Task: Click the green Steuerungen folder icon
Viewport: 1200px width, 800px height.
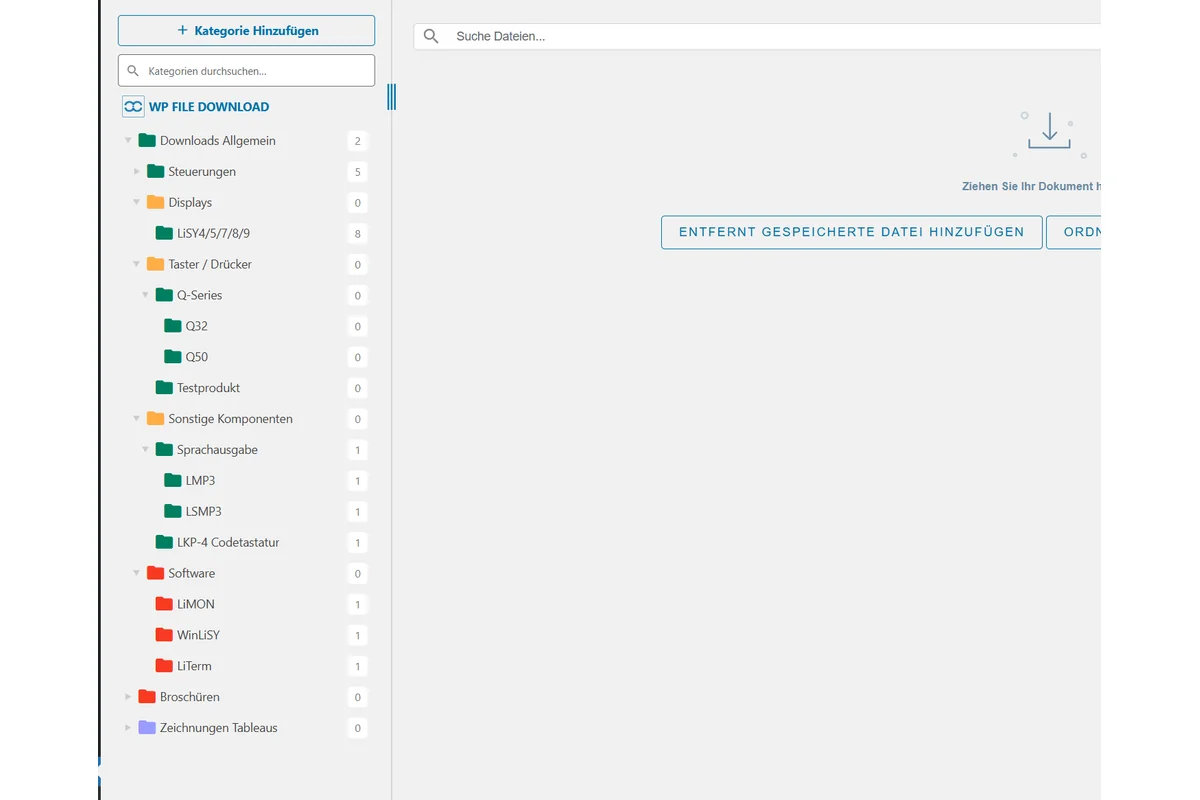Action: [155, 172]
